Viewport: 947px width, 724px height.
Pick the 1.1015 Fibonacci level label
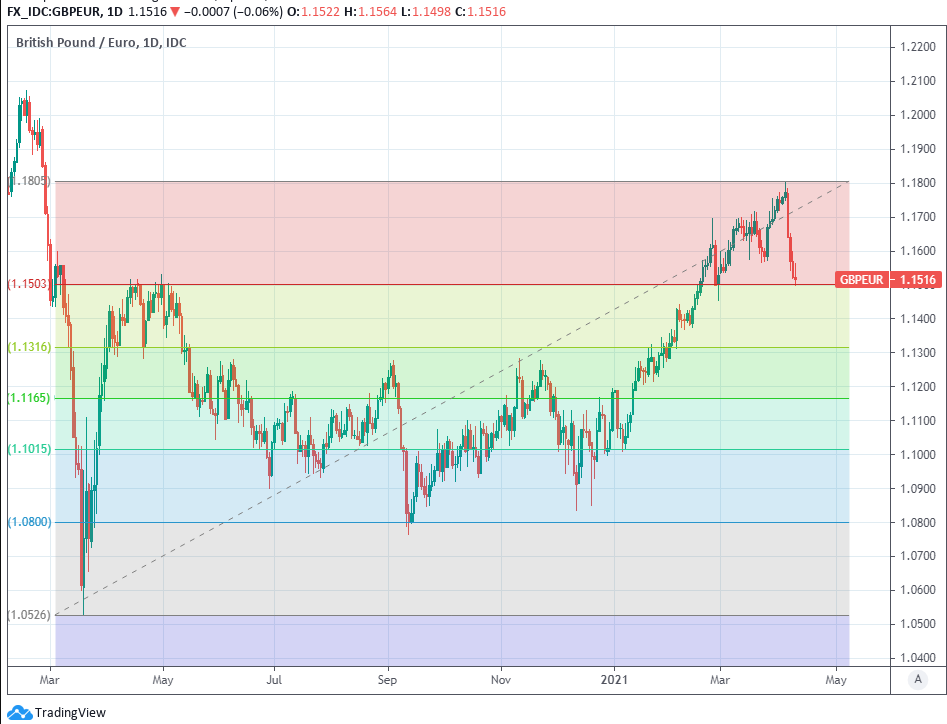click(29, 449)
